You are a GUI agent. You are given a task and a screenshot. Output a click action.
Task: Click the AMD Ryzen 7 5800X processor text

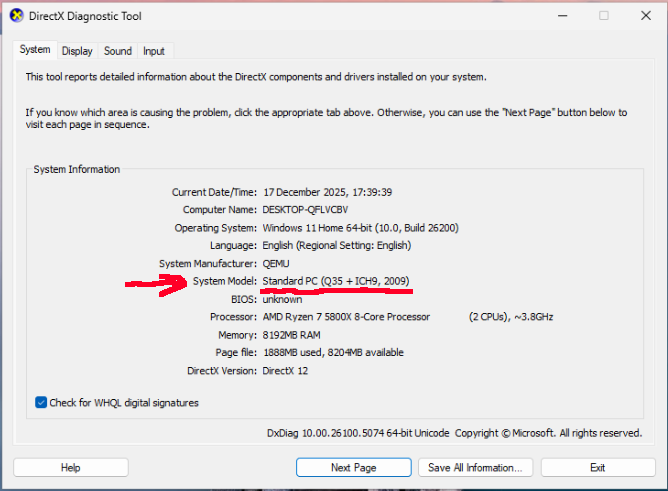click(346, 317)
